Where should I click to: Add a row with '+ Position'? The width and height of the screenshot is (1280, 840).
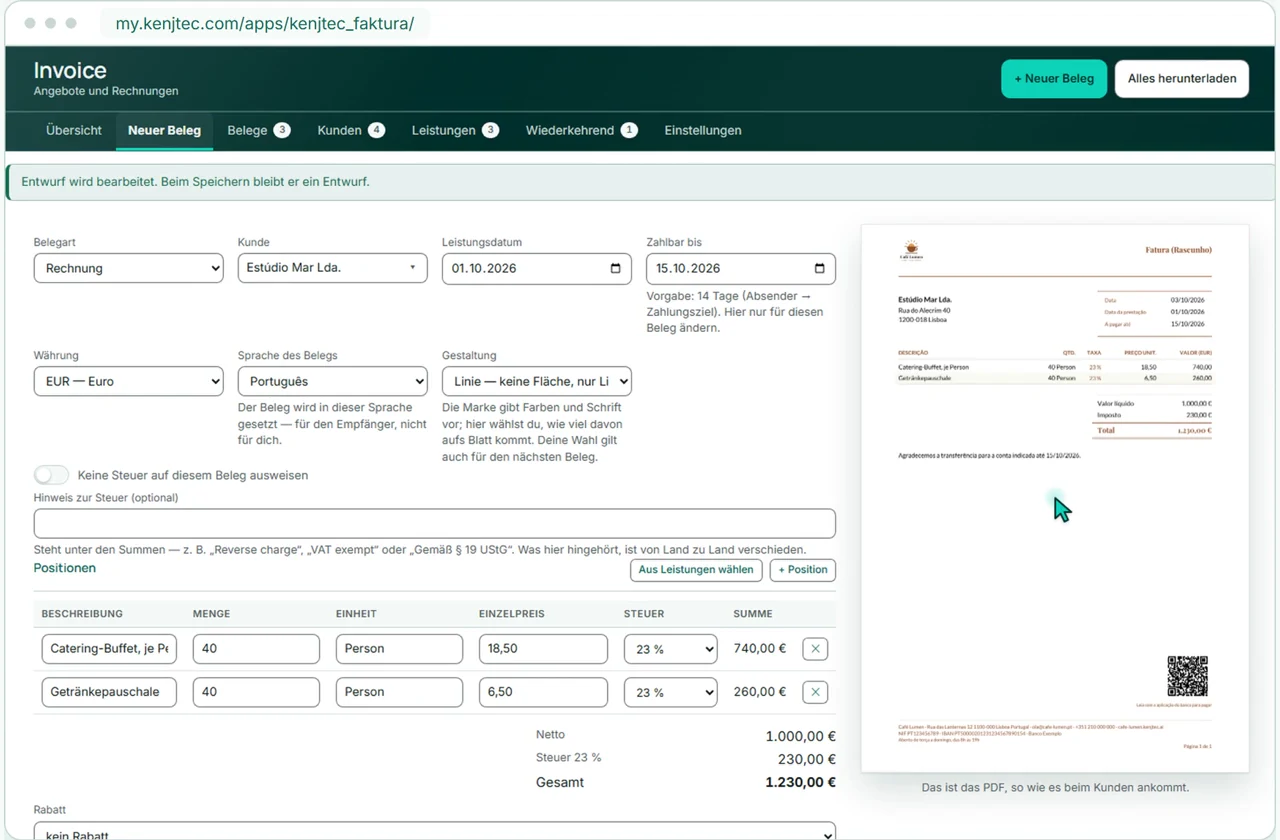803,570
